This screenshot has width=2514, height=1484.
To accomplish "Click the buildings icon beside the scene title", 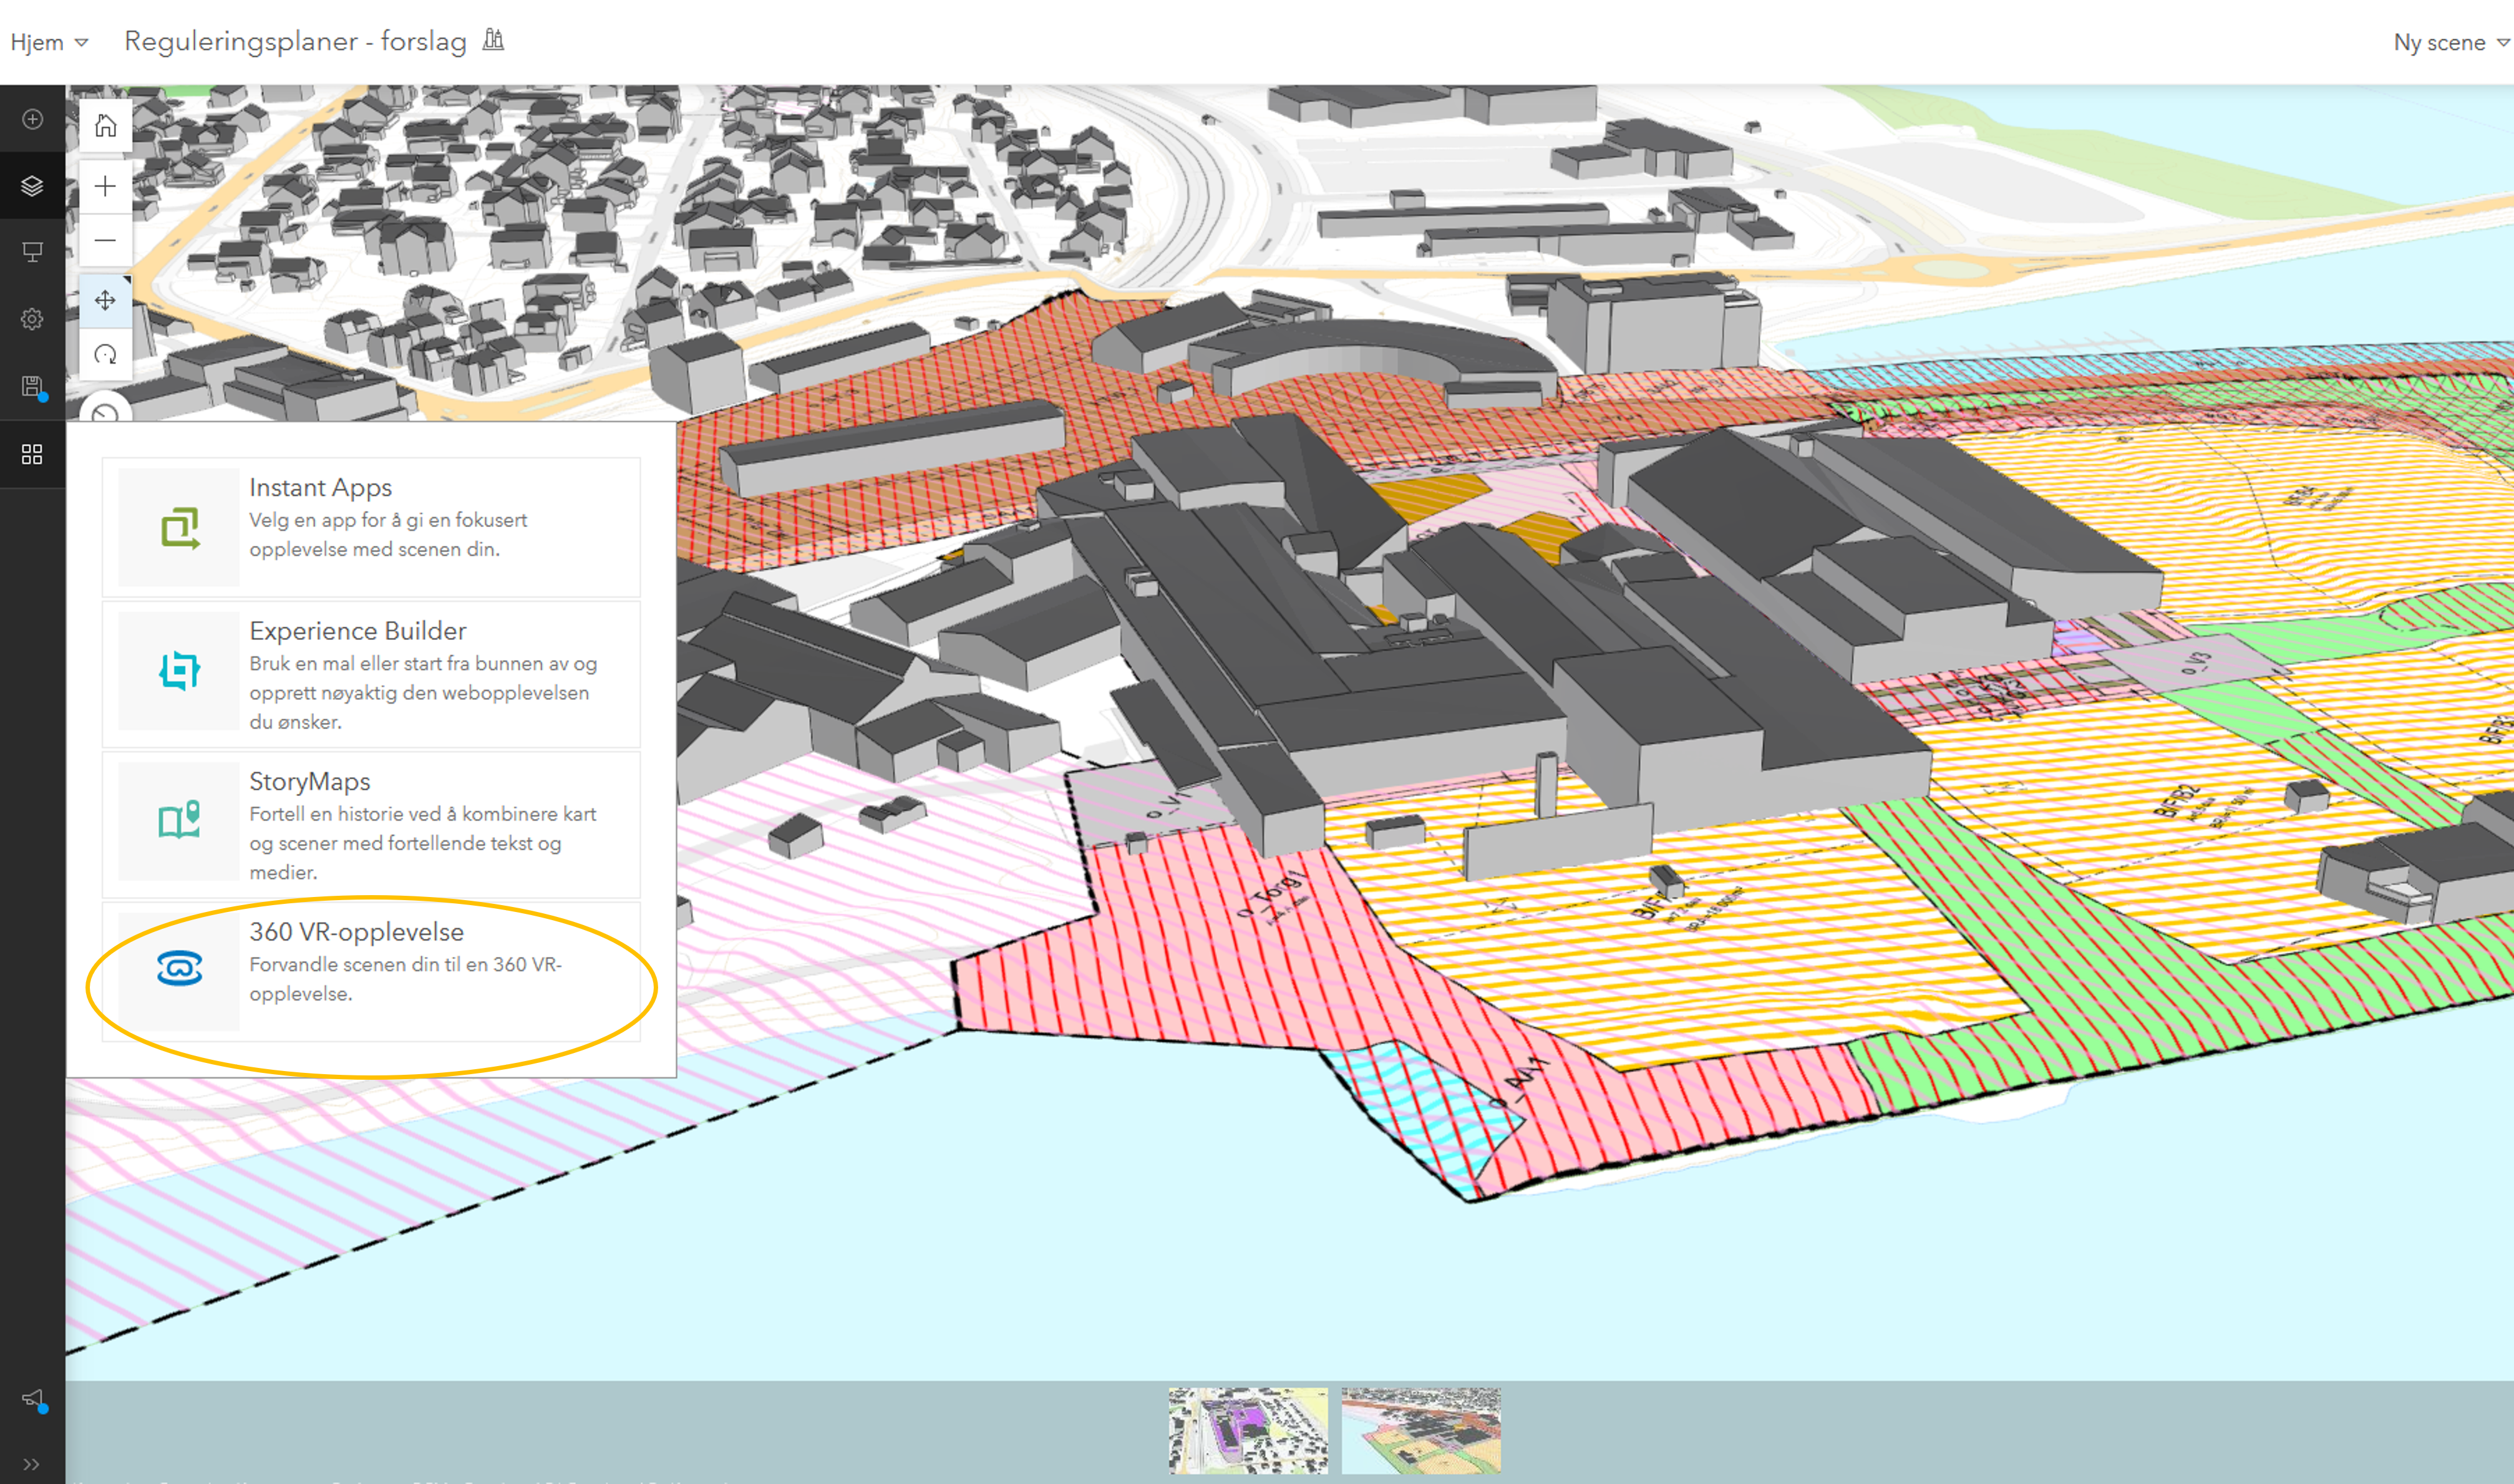I will tap(494, 40).
